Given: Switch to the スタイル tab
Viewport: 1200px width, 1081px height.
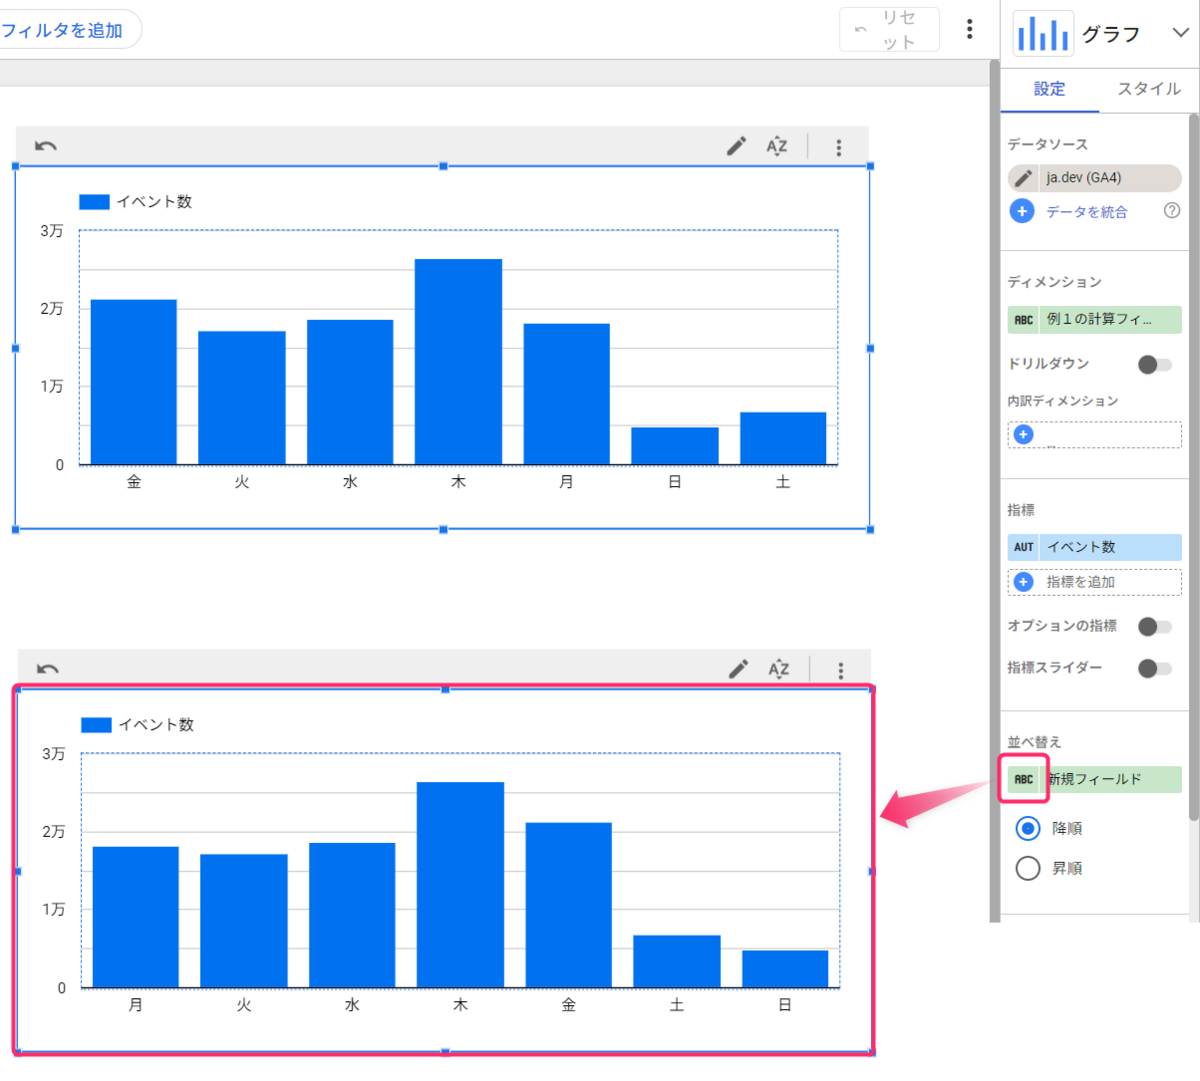Looking at the screenshot, I should 1149,89.
